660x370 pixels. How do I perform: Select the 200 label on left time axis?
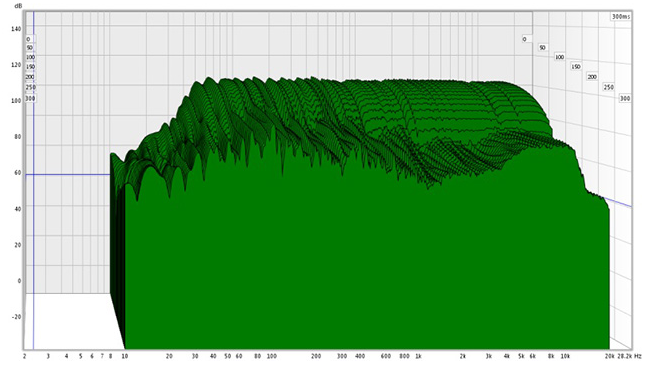(29, 77)
